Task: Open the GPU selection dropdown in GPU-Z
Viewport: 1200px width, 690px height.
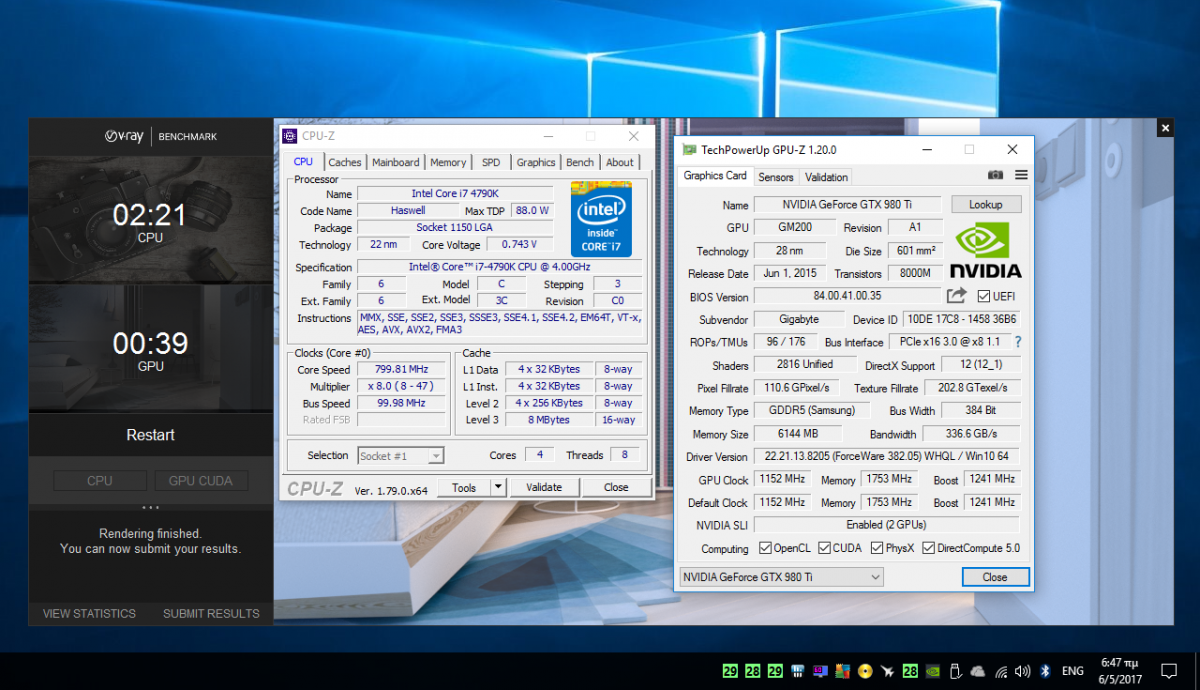Action: click(781, 577)
